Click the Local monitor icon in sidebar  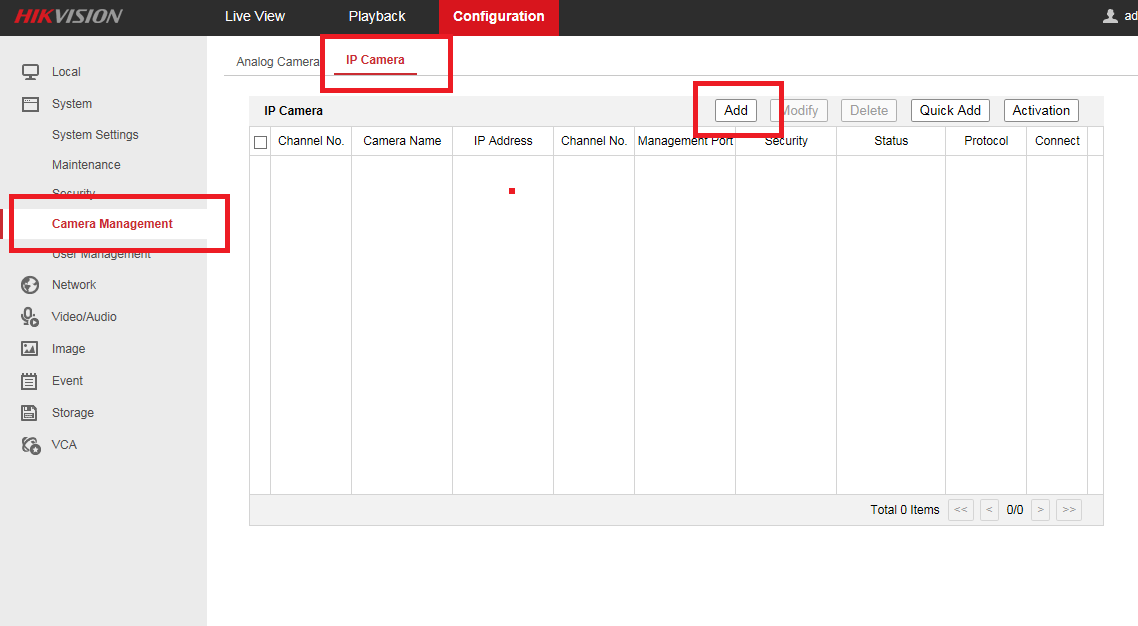click(30, 72)
